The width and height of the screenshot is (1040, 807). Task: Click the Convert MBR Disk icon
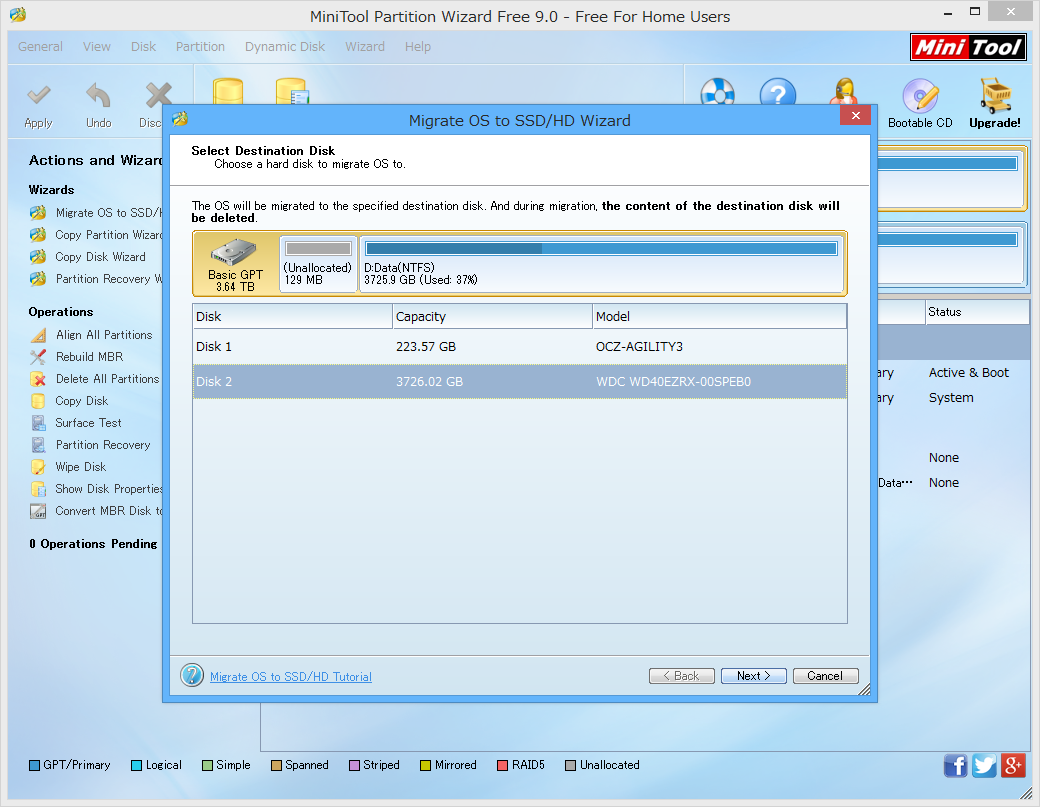coord(38,511)
